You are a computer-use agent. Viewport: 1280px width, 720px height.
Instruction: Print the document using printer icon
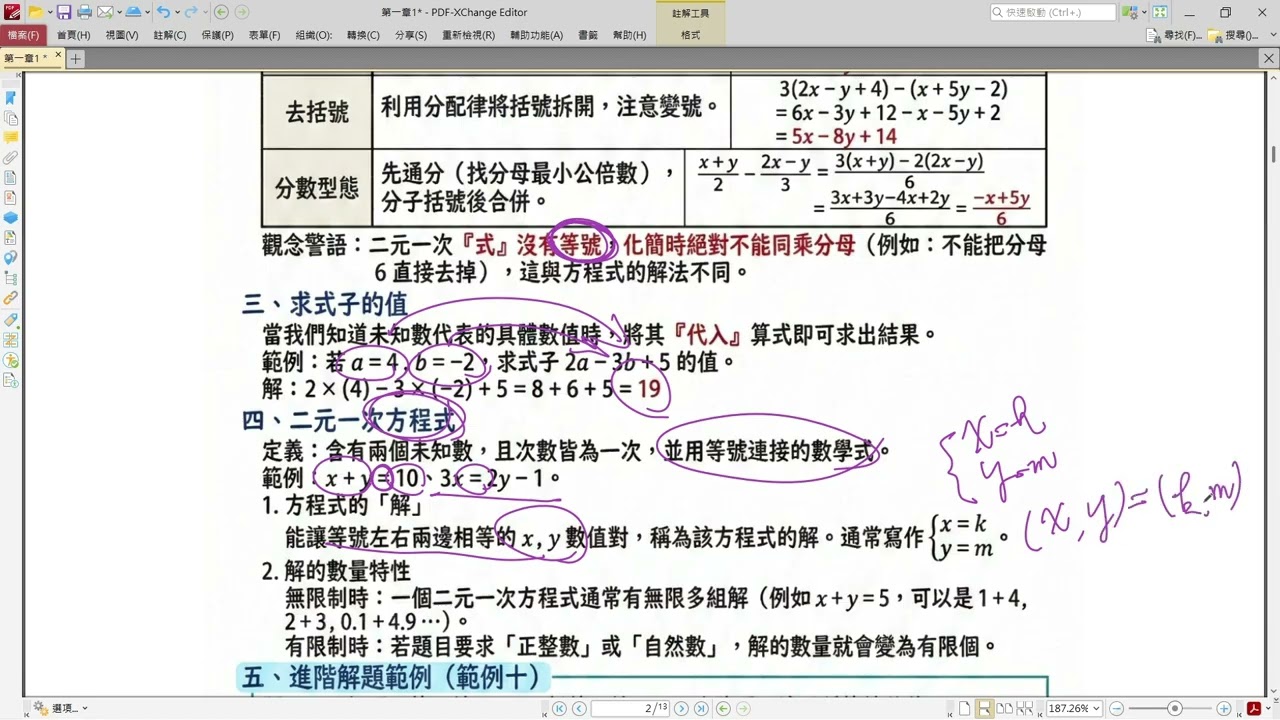click(x=84, y=12)
